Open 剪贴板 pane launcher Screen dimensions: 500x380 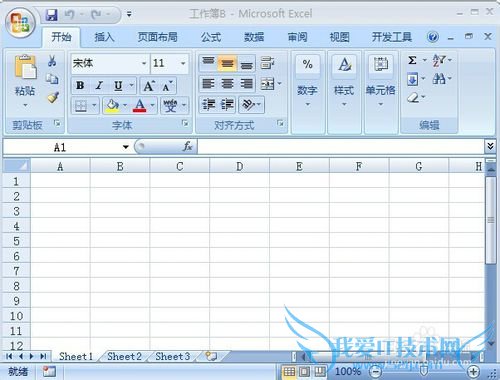click(x=57, y=124)
